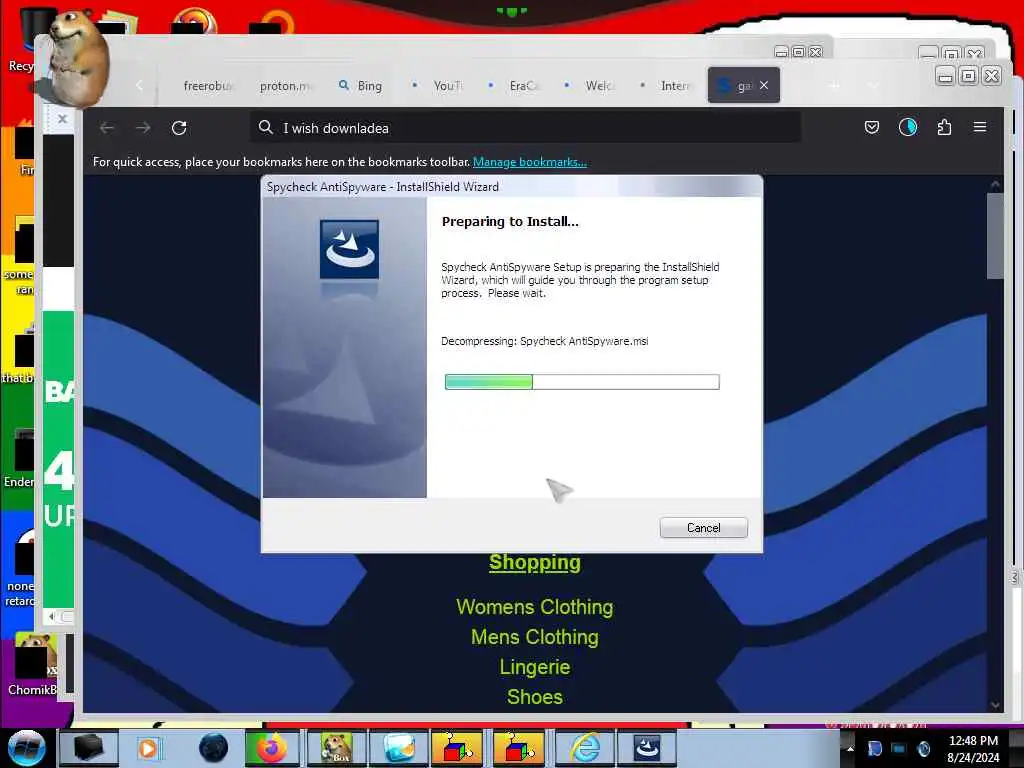This screenshot has height=768, width=1024.
Task: Open the Ender desktop icon
Action: pyautogui.click(x=20, y=459)
